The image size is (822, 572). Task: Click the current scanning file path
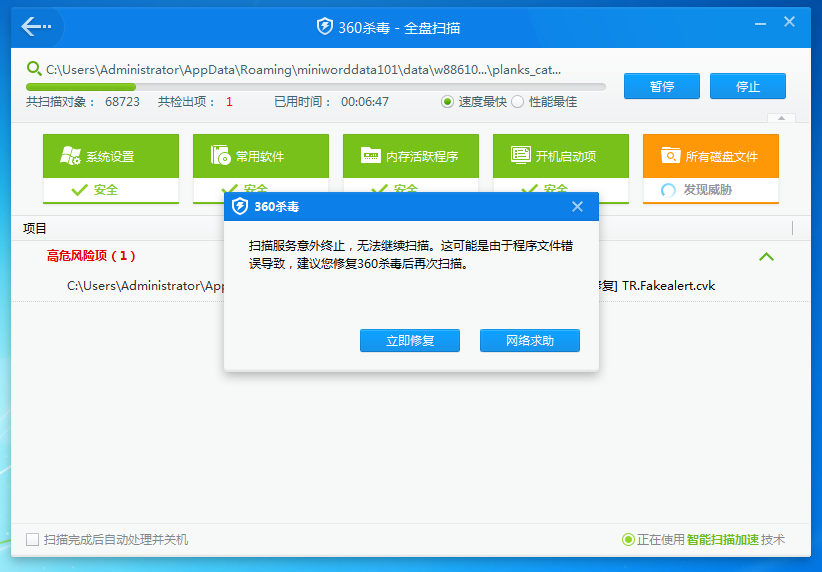tap(304, 69)
